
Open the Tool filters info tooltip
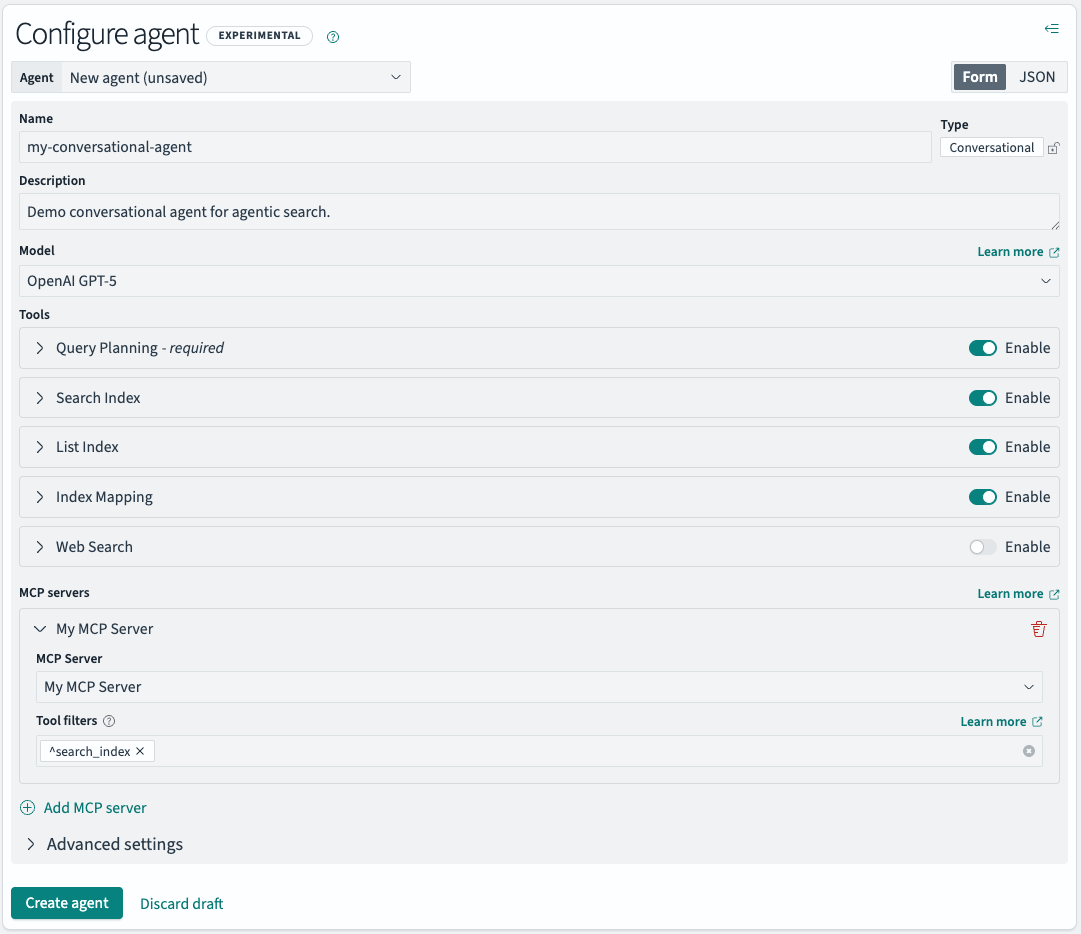(x=109, y=720)
